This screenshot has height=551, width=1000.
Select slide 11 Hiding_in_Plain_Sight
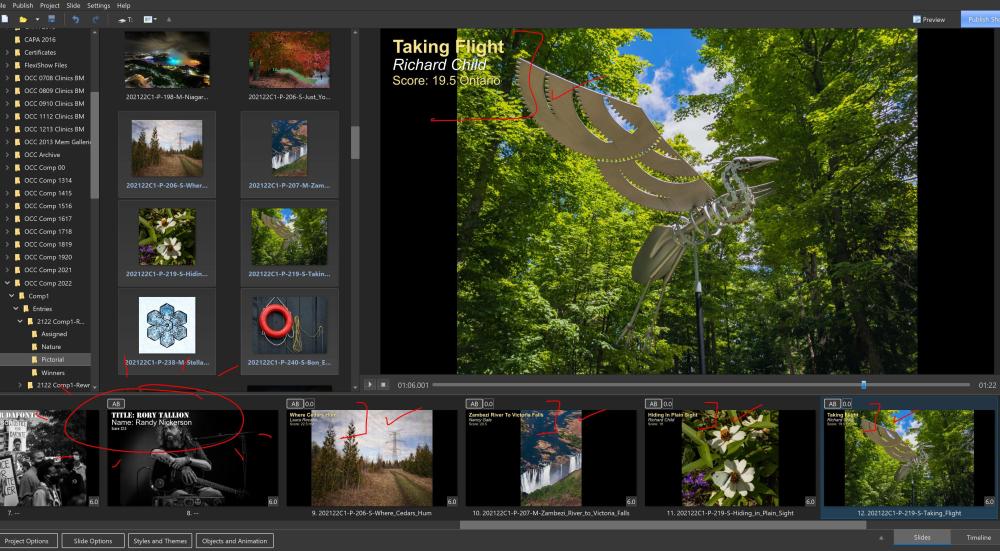click(x=730, y=458)
